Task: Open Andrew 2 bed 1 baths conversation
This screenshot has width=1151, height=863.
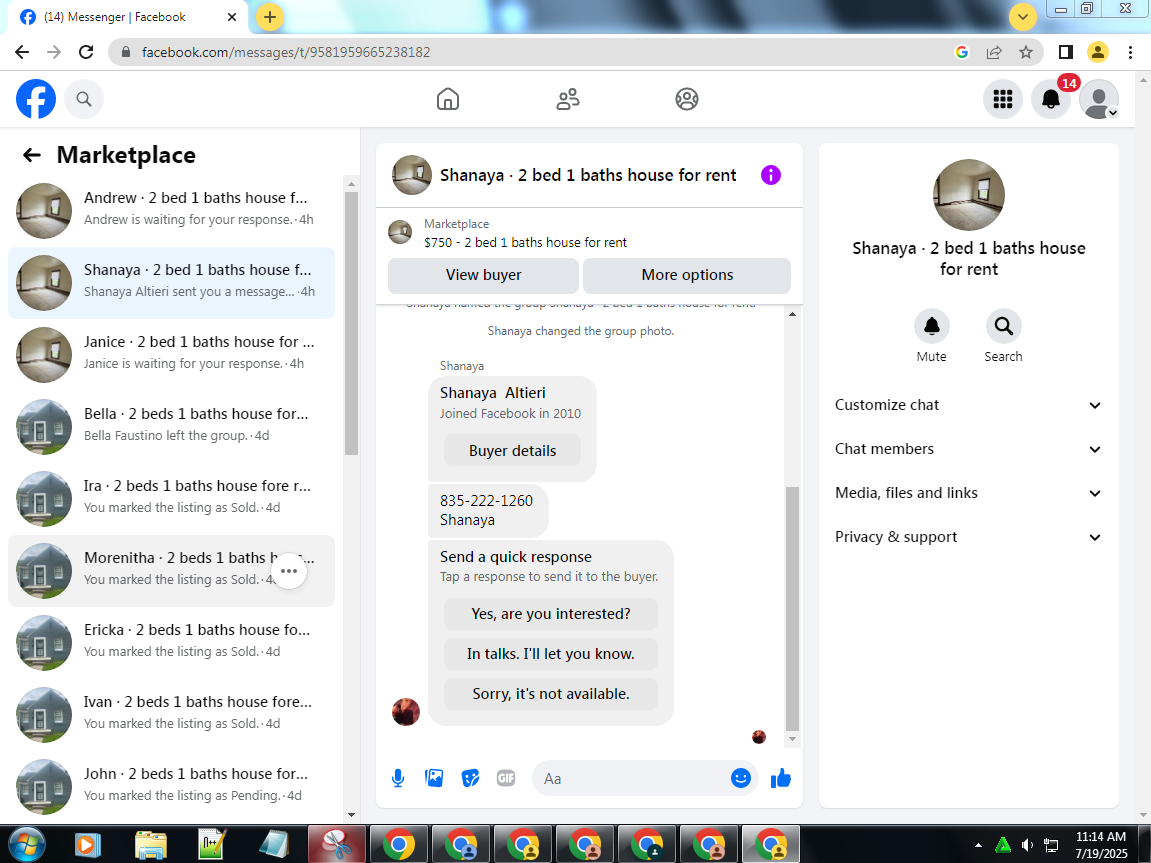Action: 171,211
